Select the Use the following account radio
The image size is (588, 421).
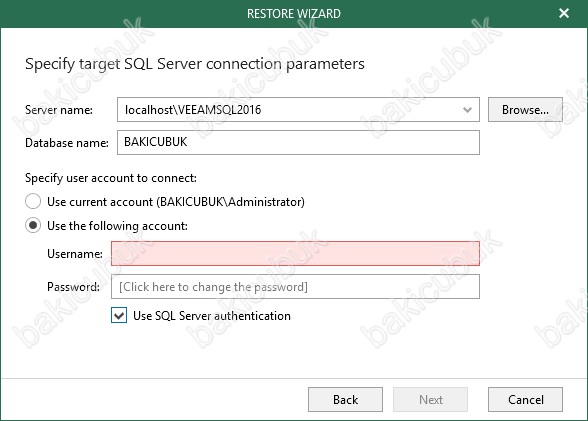point(33,225)
